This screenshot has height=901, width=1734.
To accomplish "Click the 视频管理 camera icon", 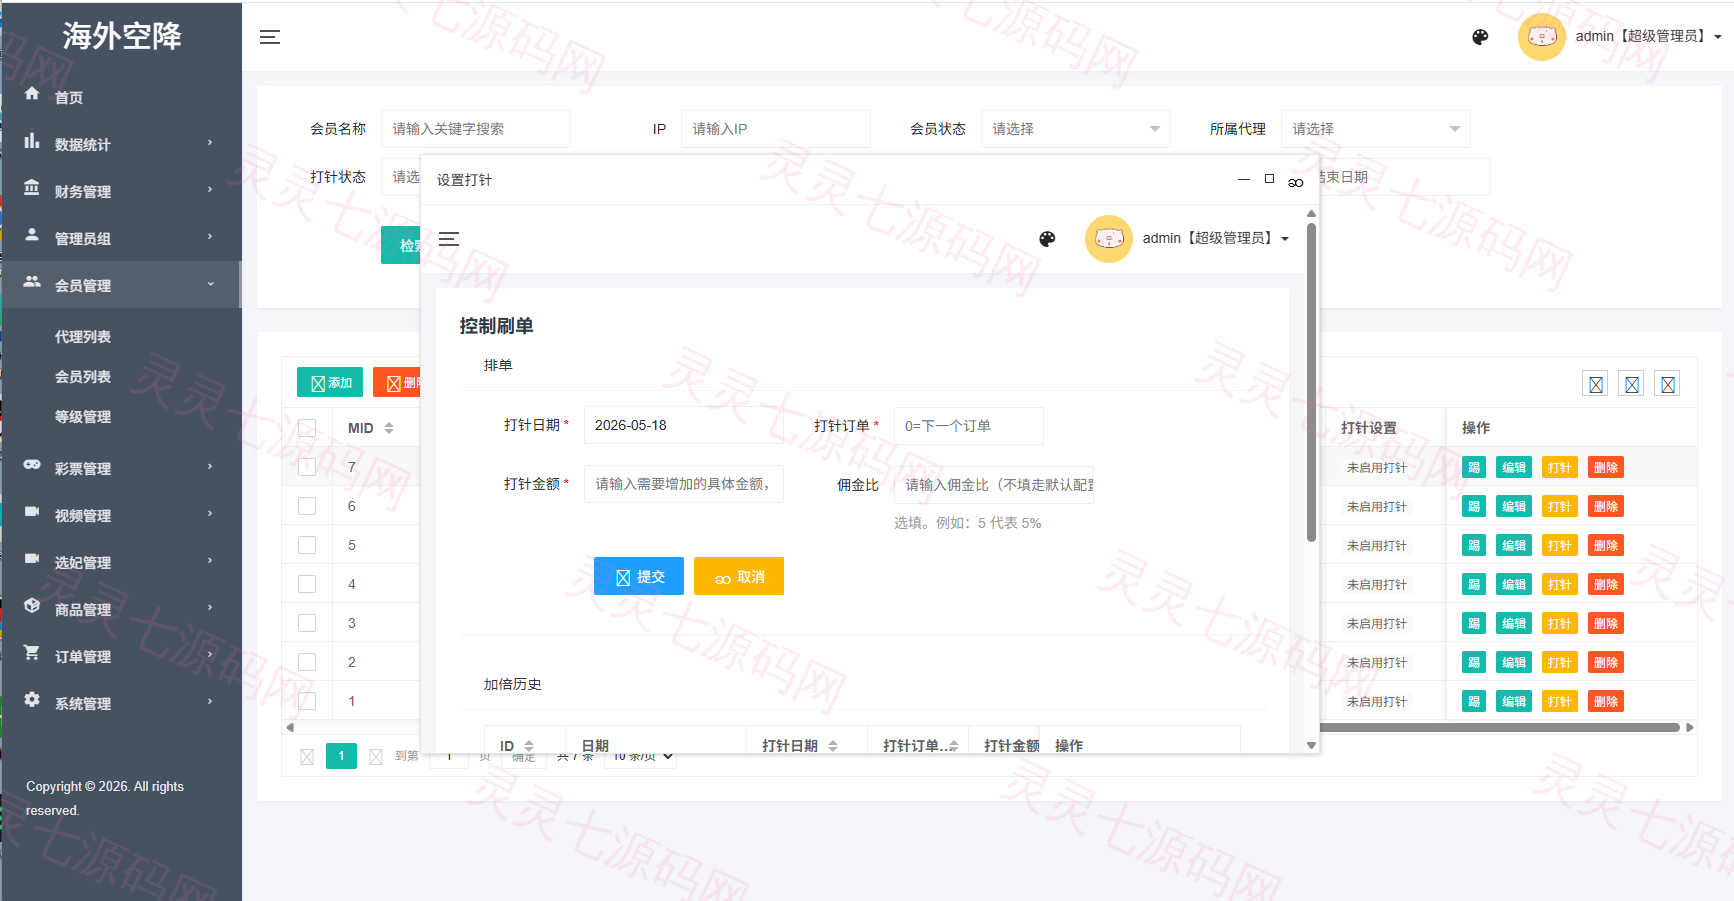I will (x=32, y=512).
